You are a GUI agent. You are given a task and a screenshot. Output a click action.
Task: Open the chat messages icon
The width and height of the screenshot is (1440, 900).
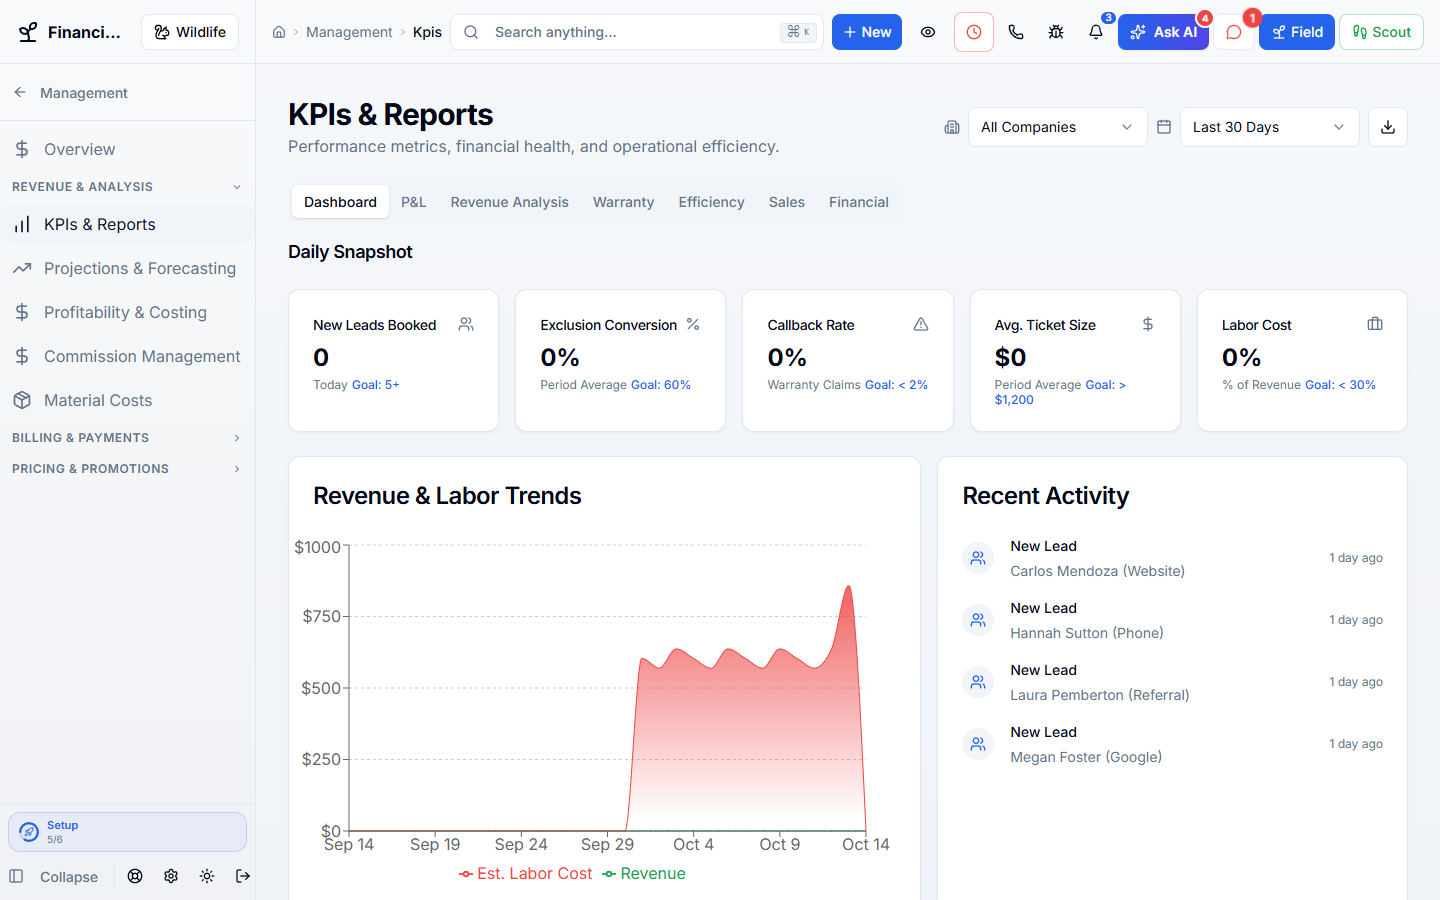(1234, 32)
